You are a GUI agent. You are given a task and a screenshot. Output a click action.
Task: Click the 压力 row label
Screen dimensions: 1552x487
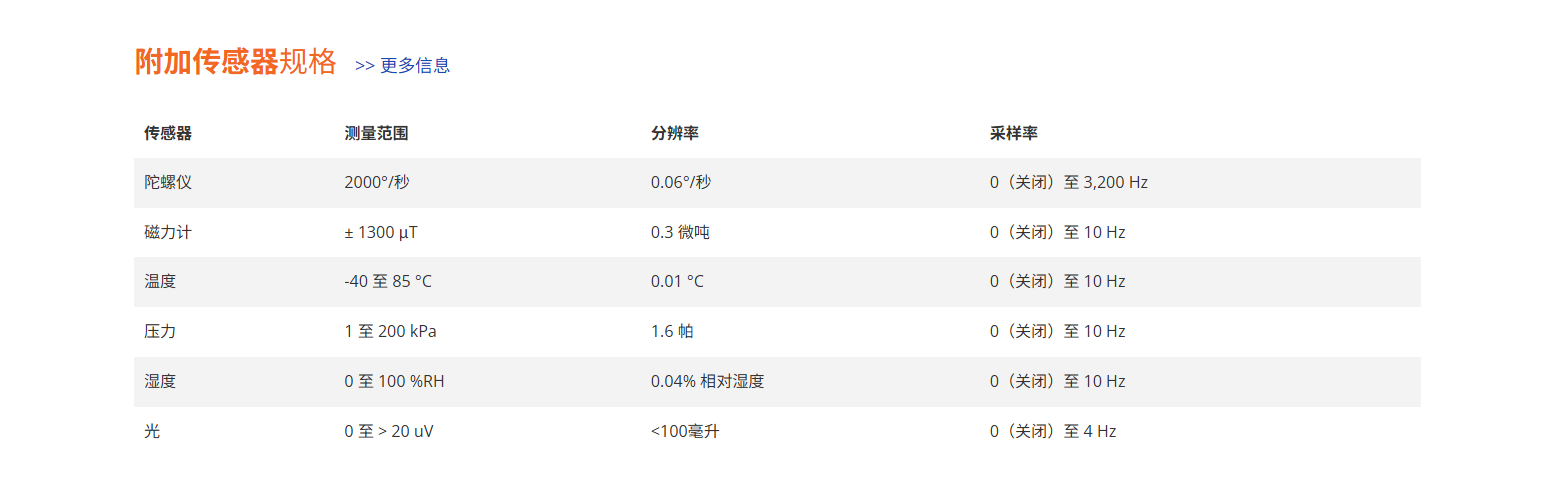pyautogui.click(x=160, y=332)
